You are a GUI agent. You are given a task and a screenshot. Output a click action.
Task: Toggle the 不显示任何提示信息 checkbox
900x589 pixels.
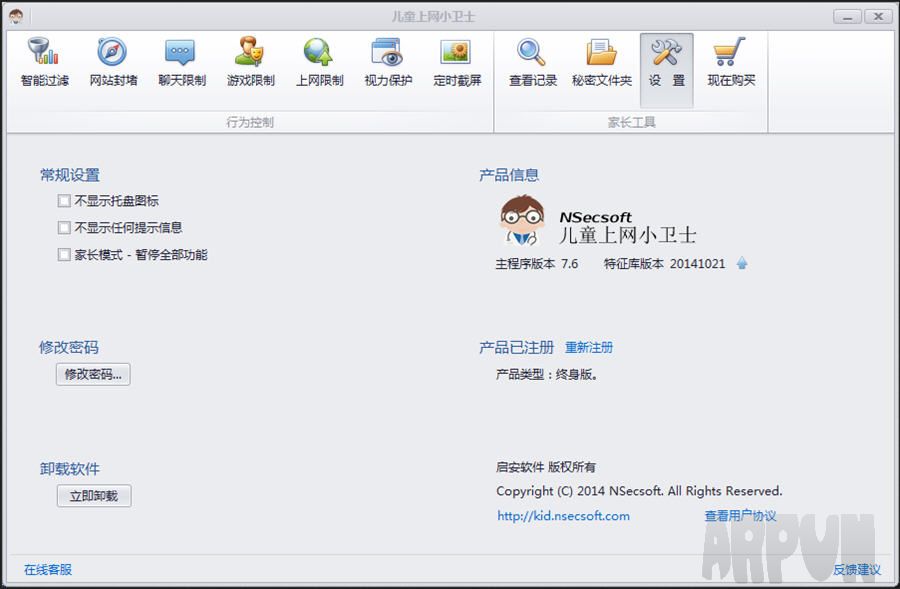coord(65,228)
